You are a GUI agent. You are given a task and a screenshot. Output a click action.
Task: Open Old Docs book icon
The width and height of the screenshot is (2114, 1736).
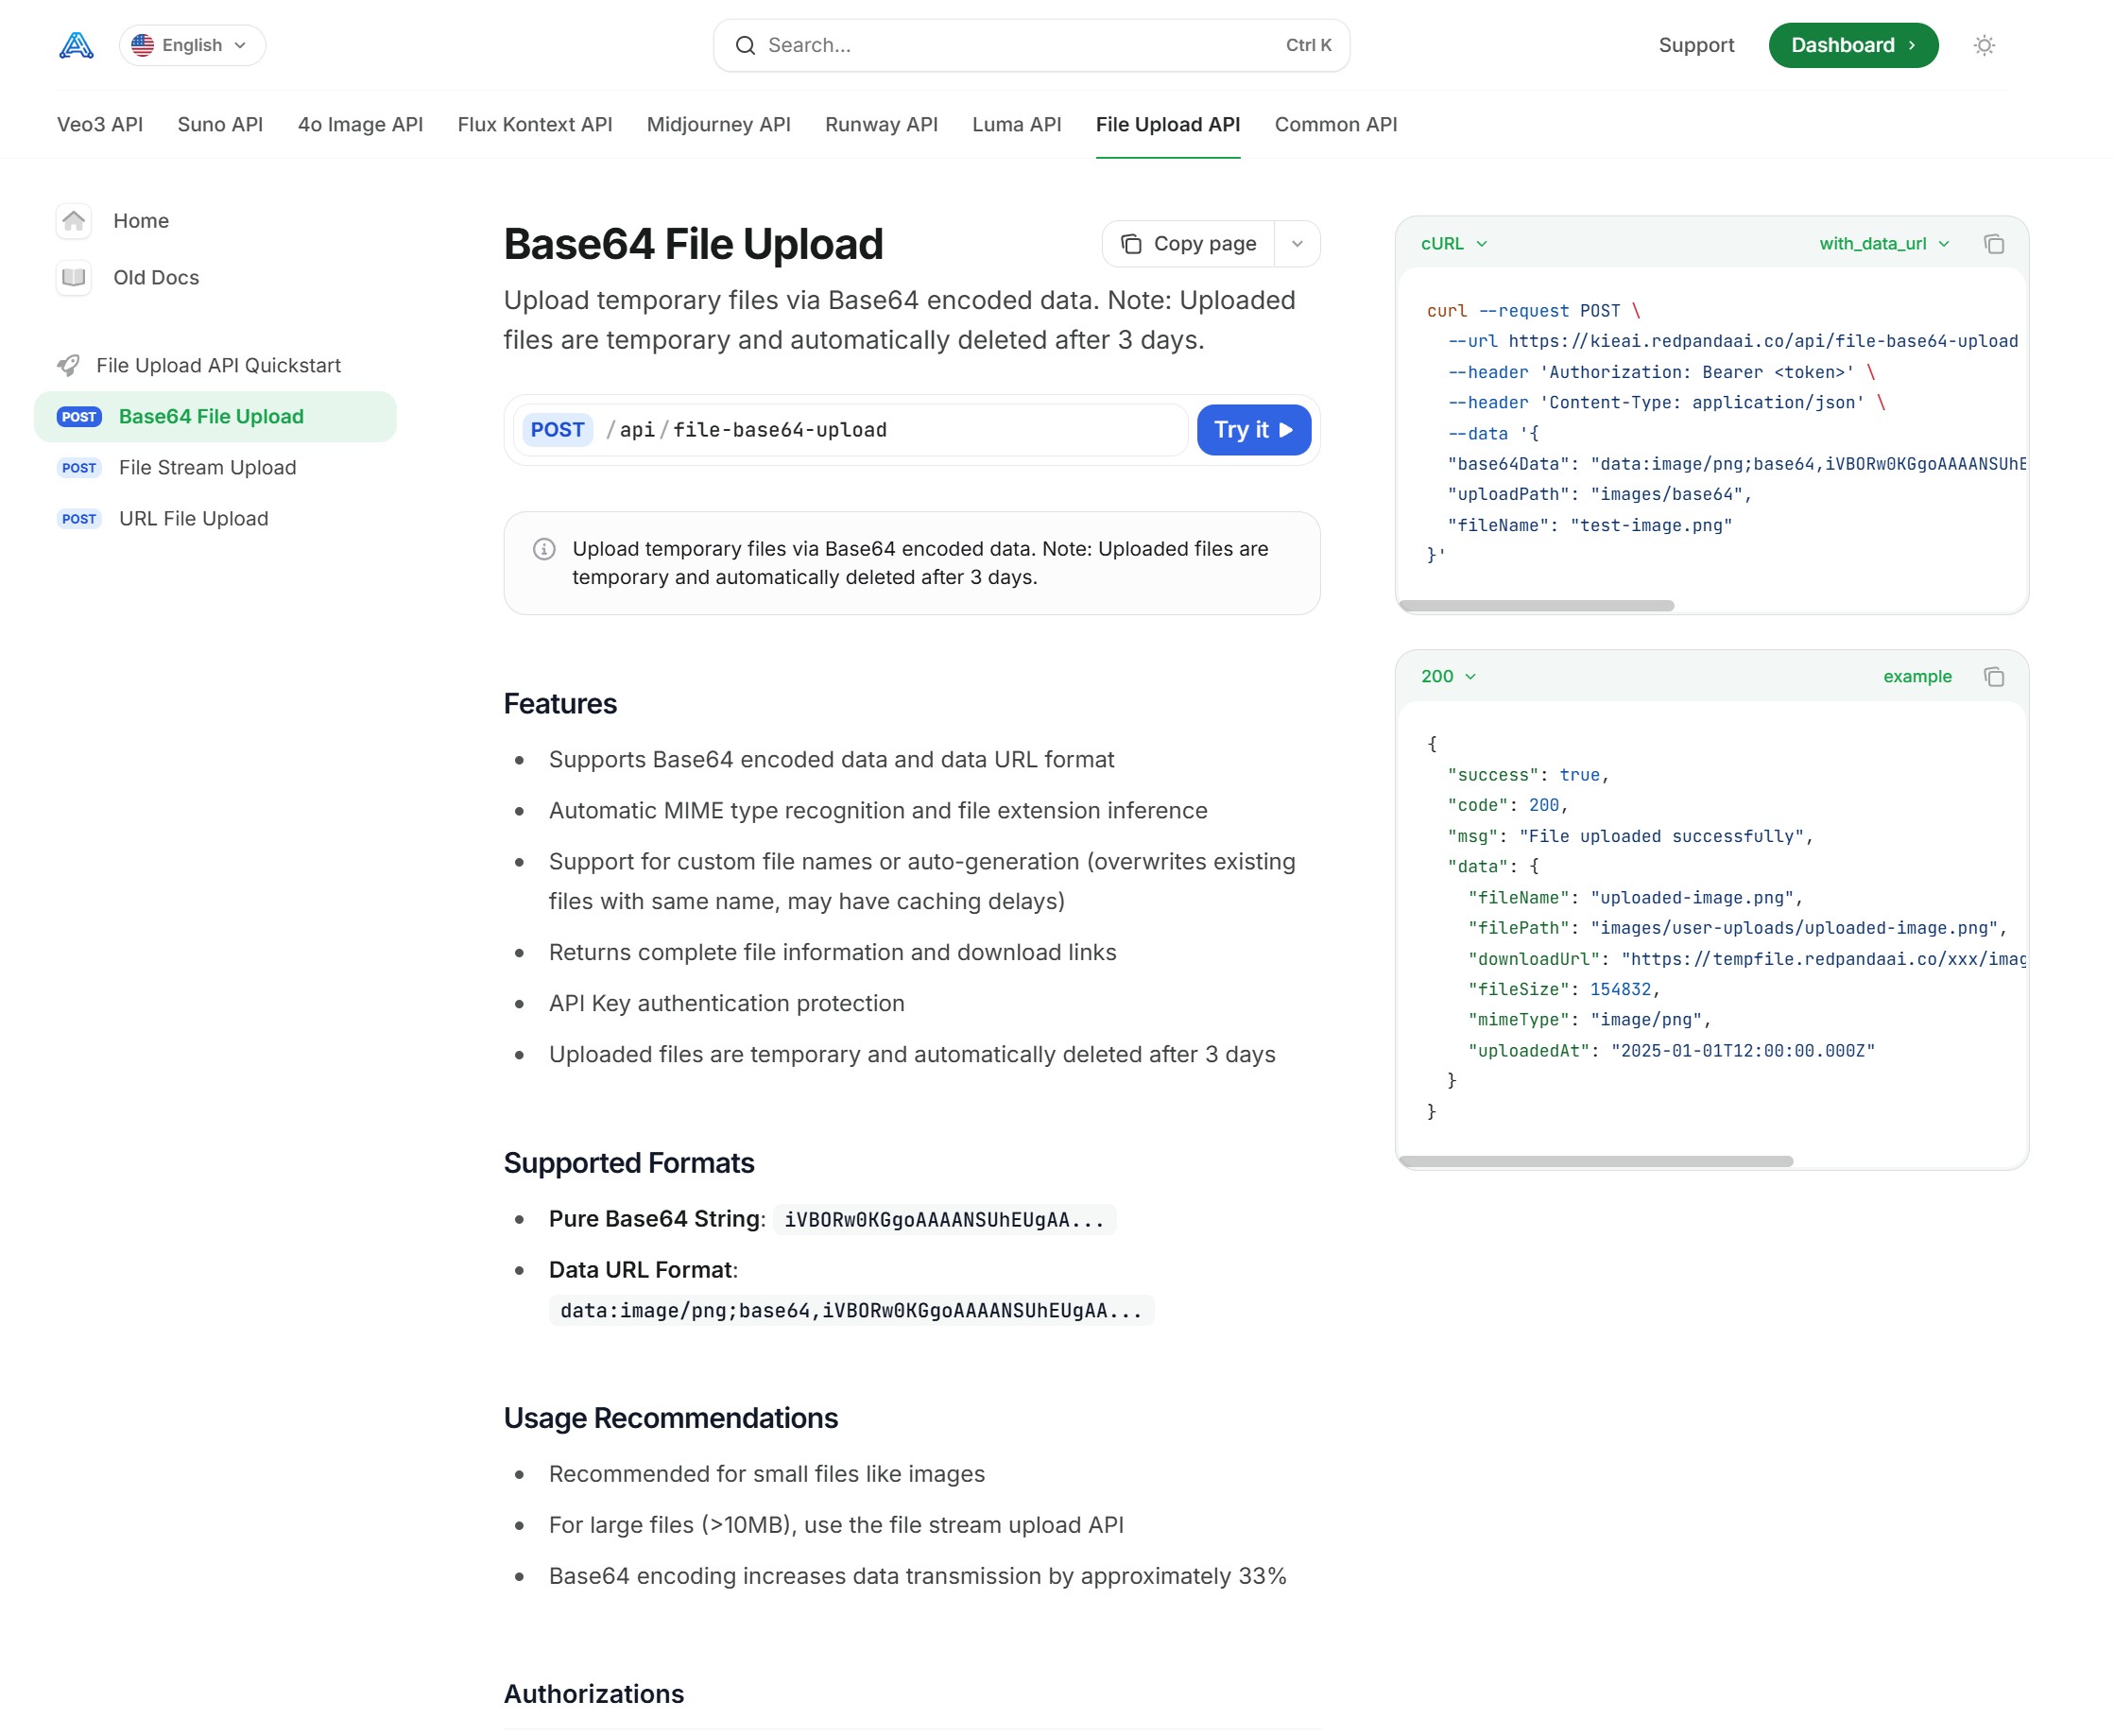pos(74,278)
